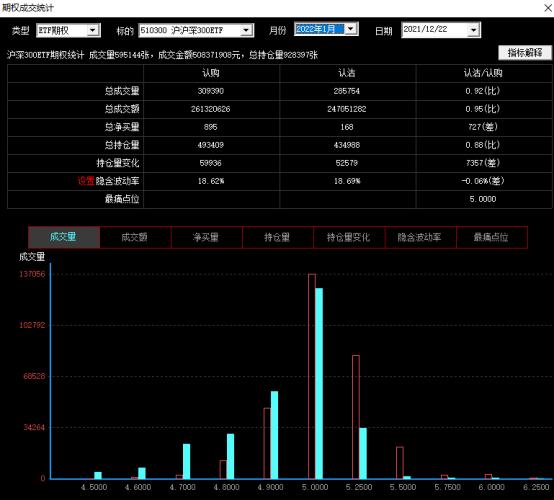Click the 7357(差) cell
This screenshot has height=500, width=554.
pos(483,163)
